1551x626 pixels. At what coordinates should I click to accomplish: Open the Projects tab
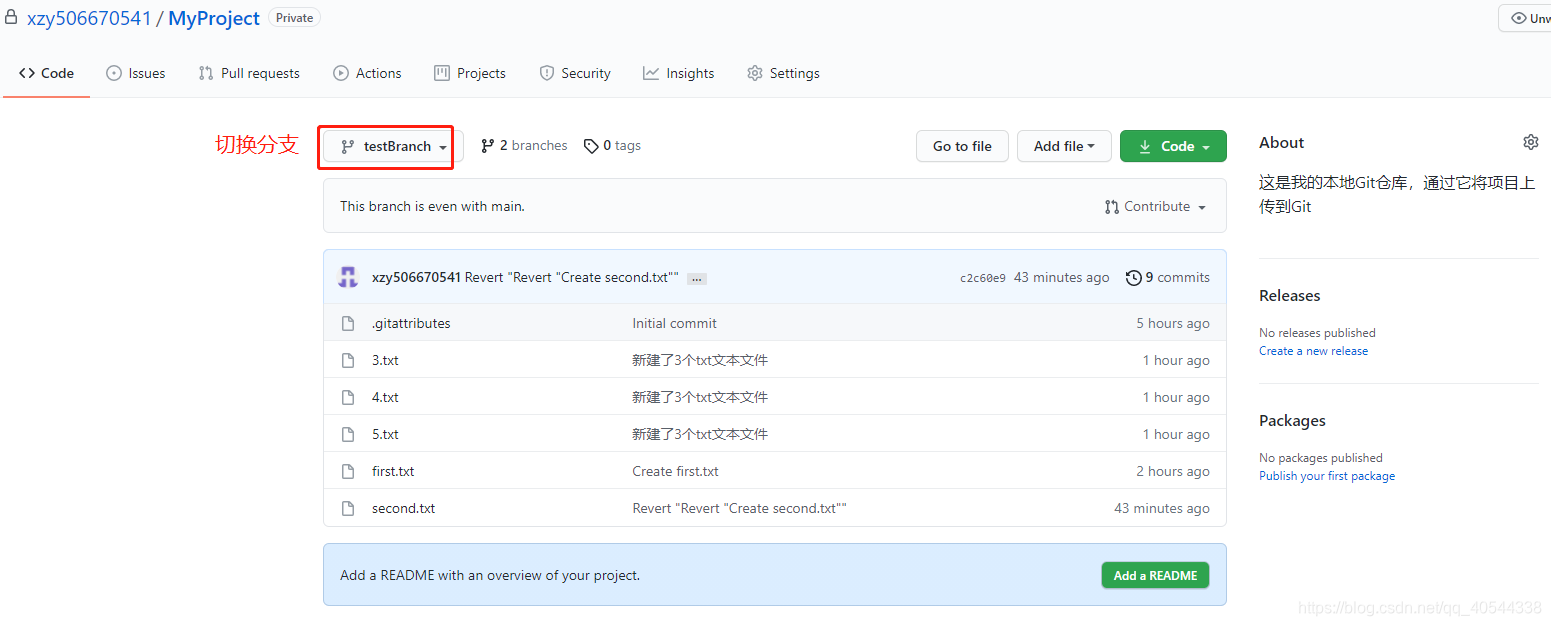point(470,73)
